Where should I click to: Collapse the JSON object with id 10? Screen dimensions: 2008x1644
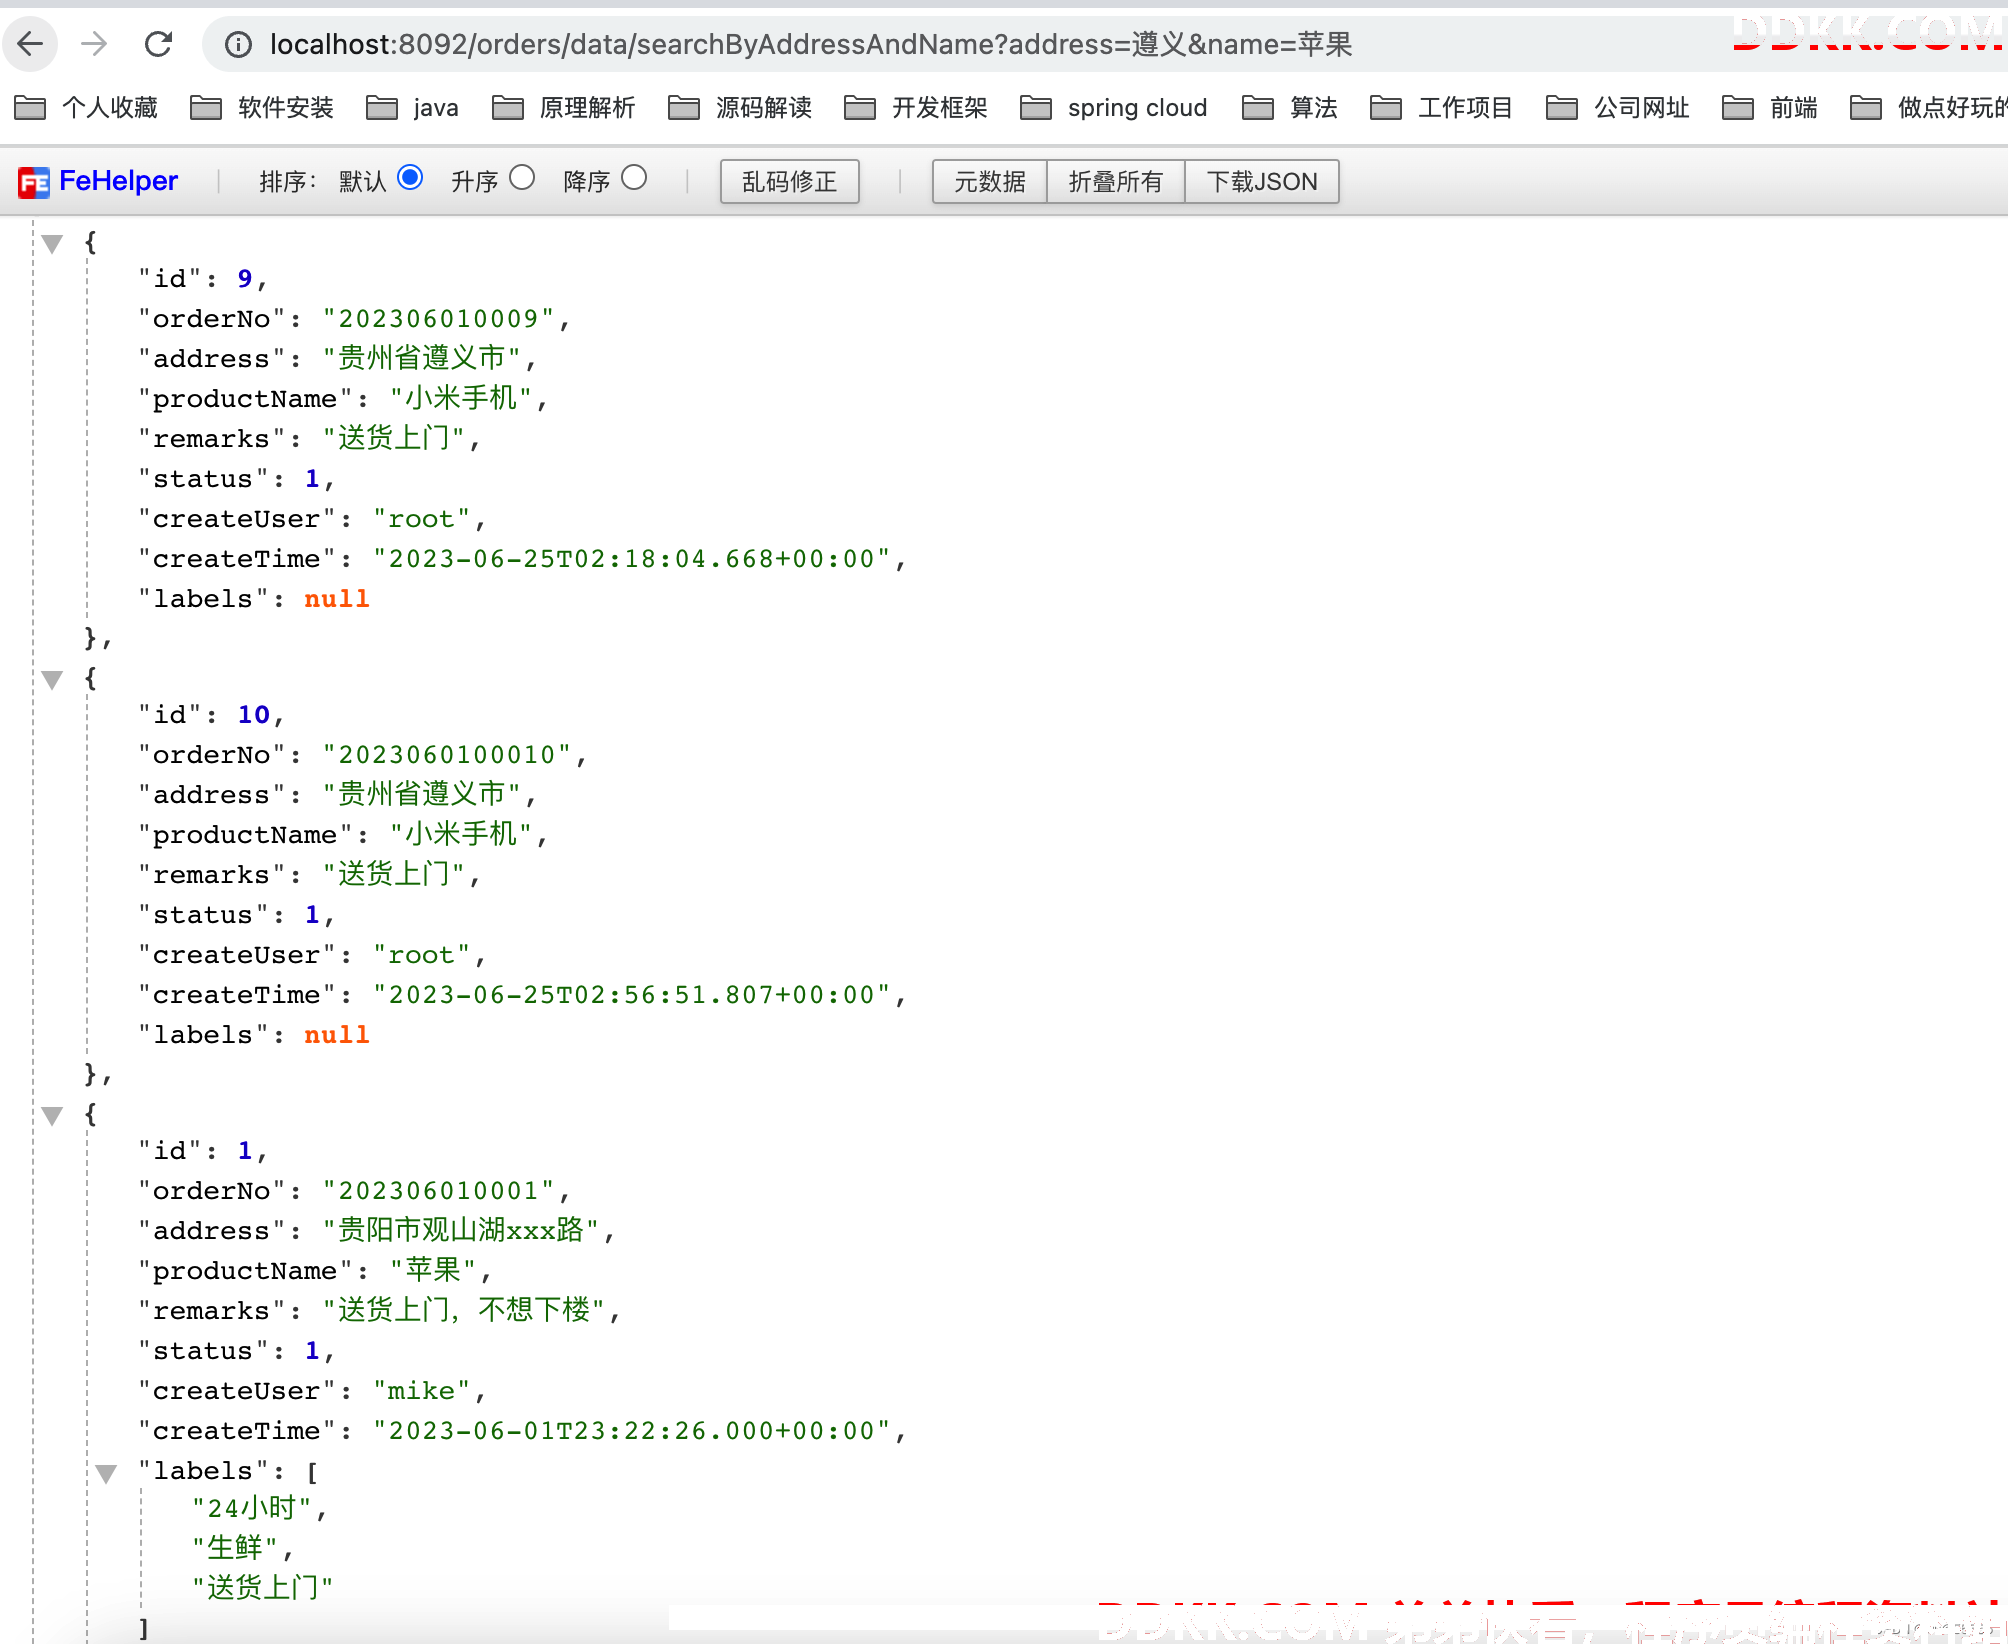[53, 680]
